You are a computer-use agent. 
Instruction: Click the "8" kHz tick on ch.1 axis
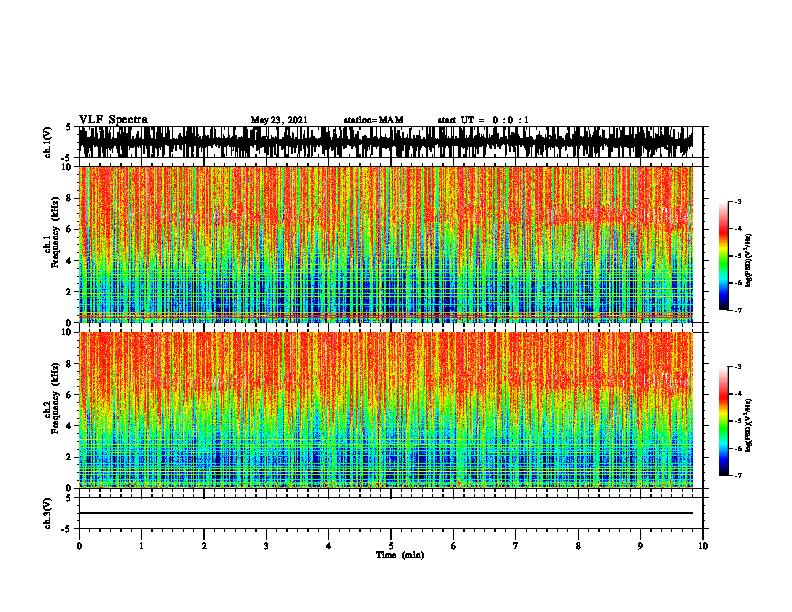(70, 198)
